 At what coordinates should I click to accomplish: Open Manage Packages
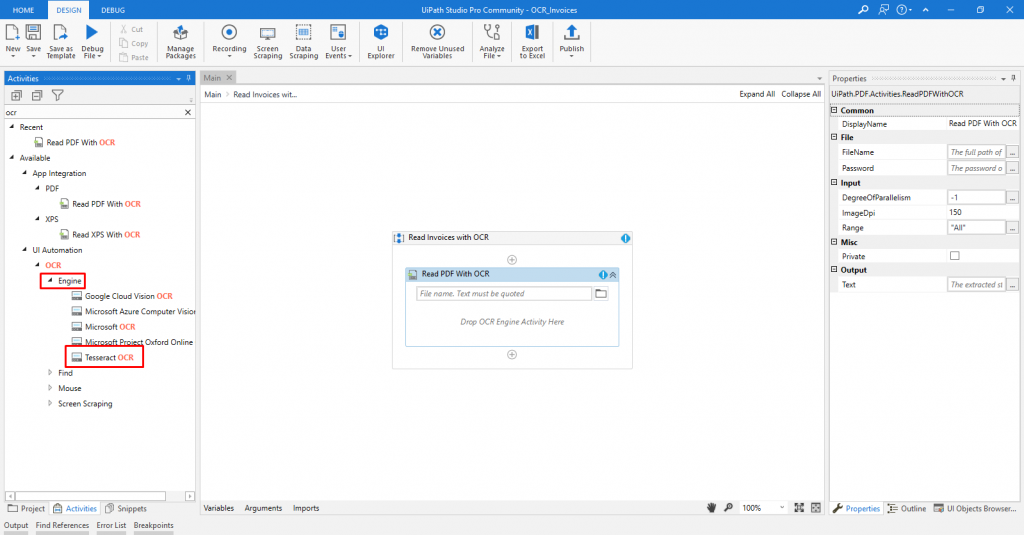[x=180, y=42]
